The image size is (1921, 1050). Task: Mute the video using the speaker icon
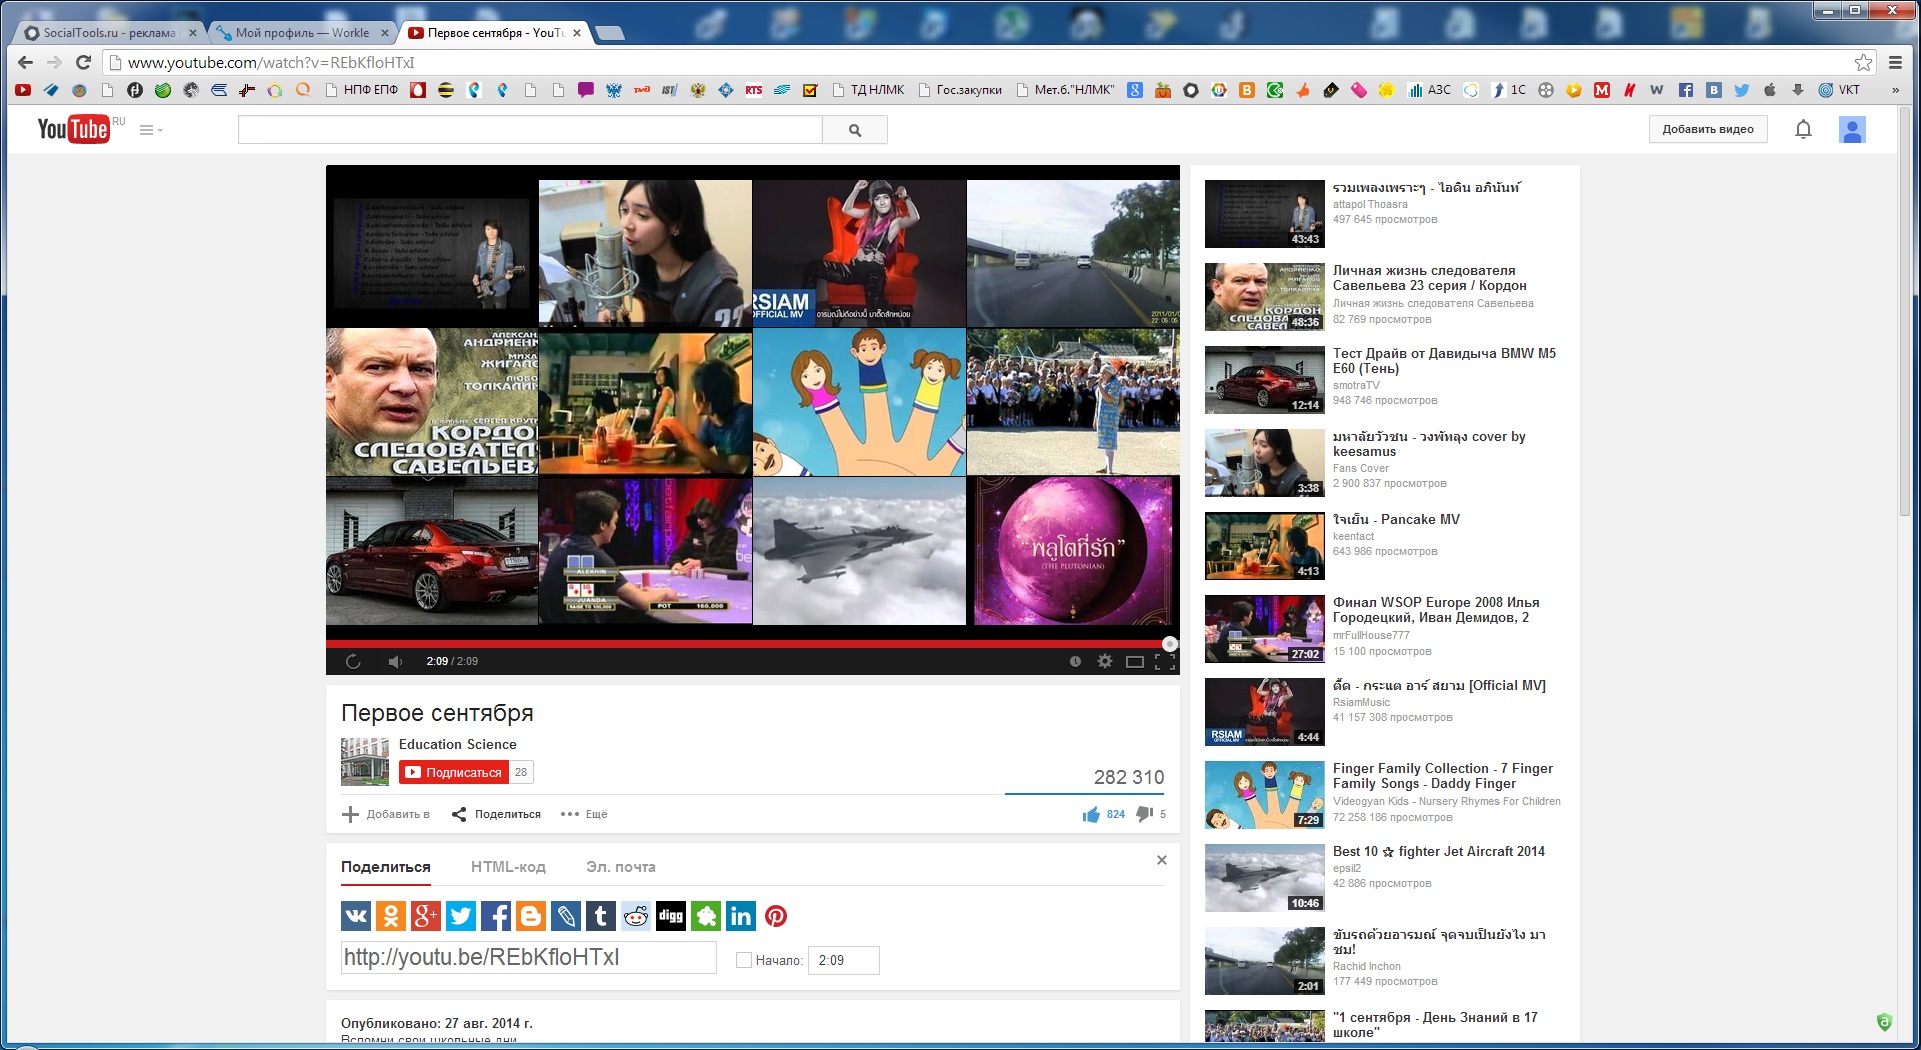coord(395,661)
